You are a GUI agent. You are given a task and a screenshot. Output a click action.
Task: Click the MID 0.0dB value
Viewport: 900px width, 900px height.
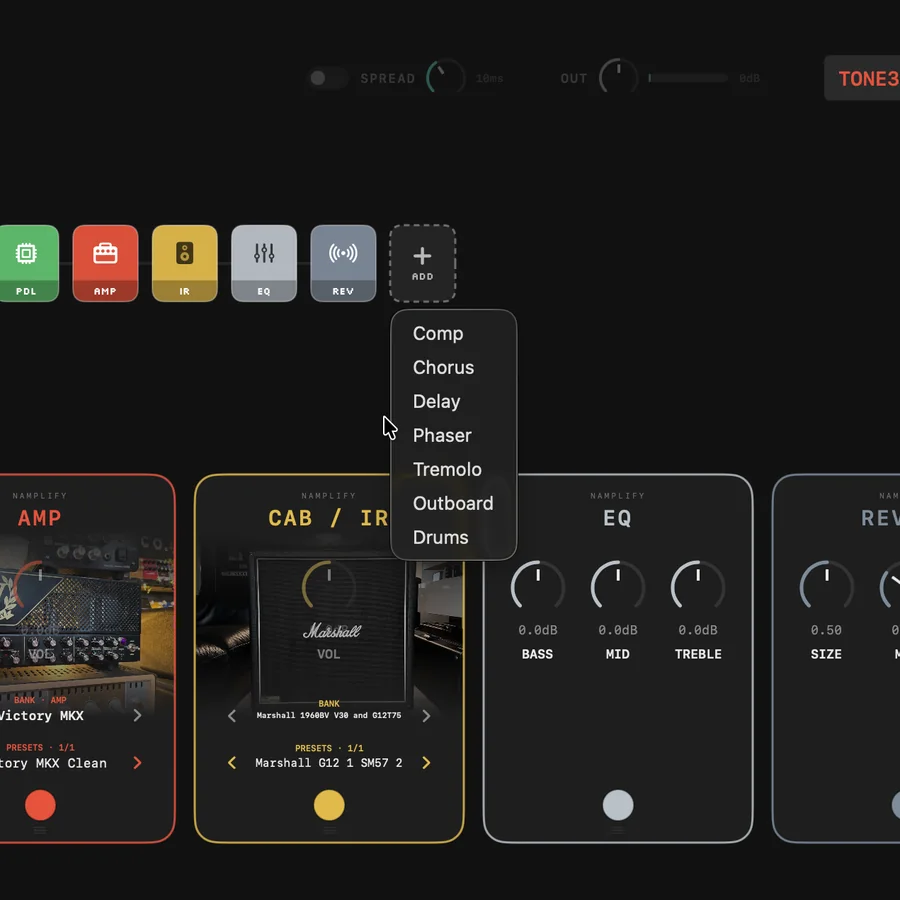618,630
